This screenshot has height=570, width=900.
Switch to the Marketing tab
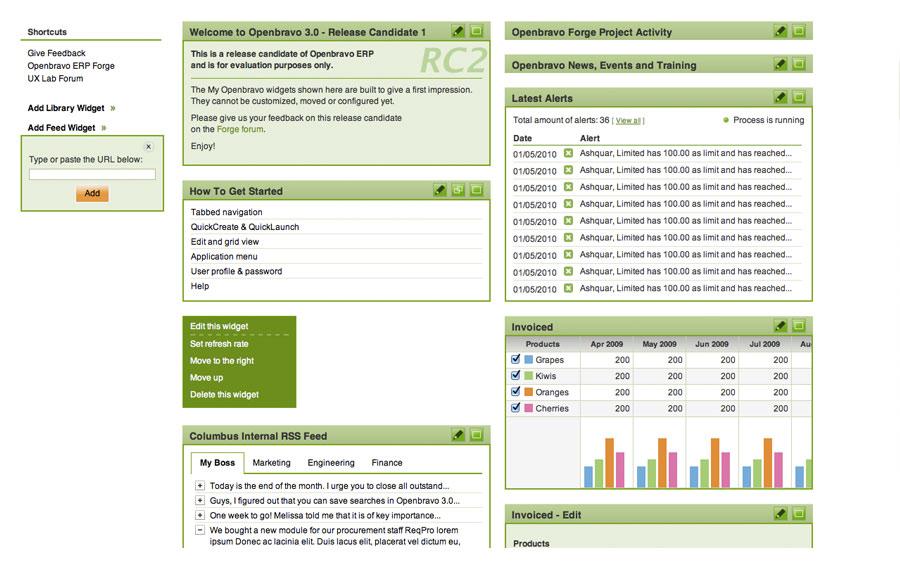[271, 463]
